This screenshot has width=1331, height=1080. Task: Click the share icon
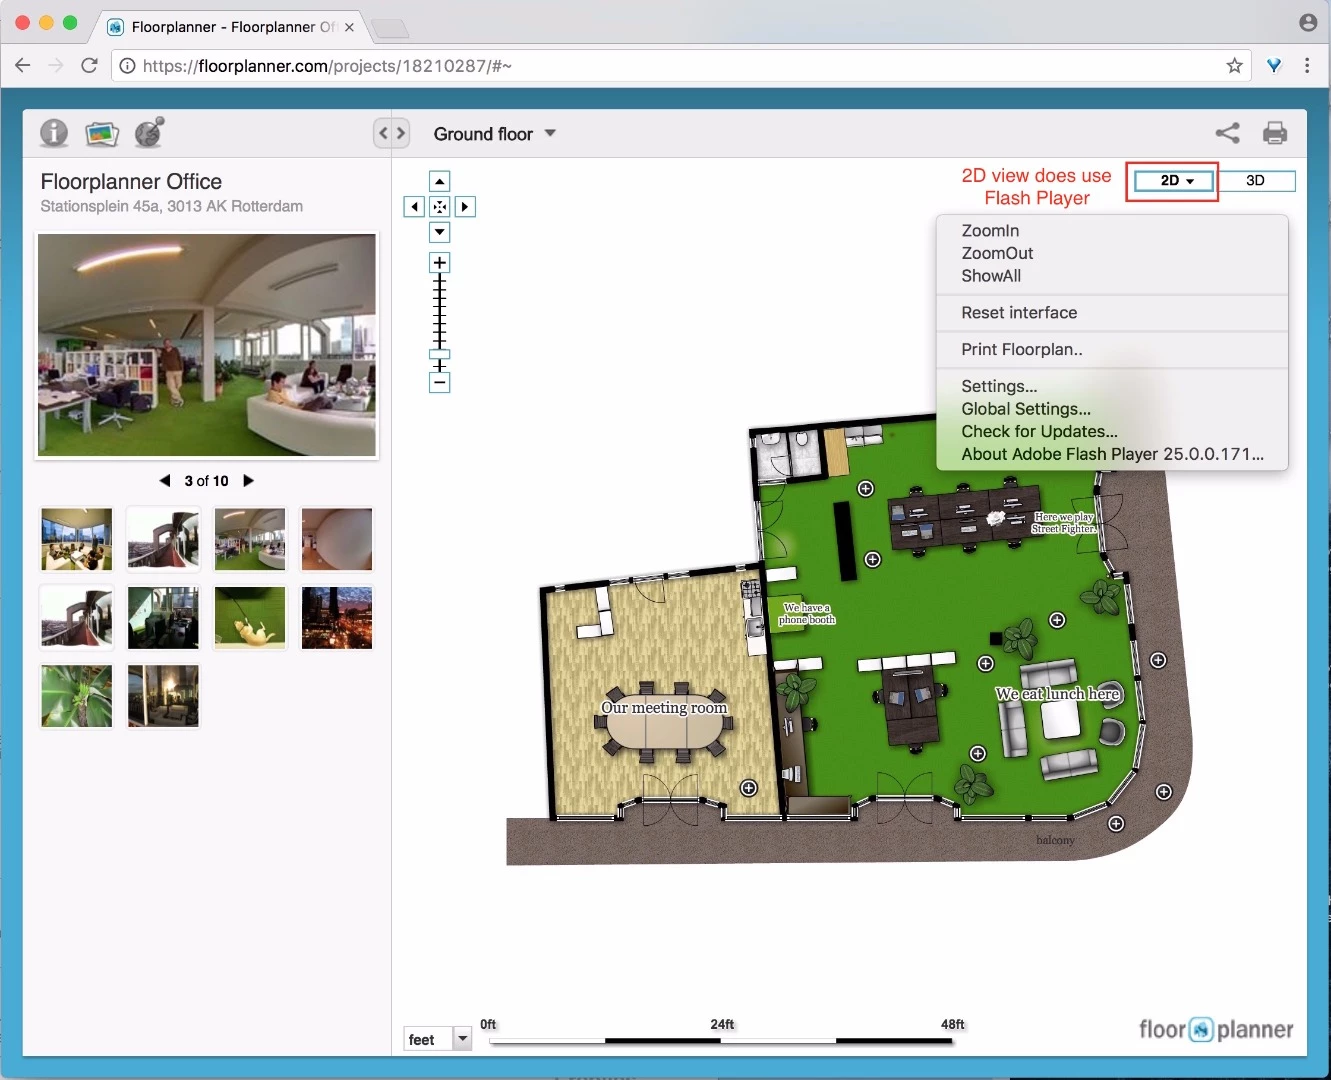(x=1228, y=133)
